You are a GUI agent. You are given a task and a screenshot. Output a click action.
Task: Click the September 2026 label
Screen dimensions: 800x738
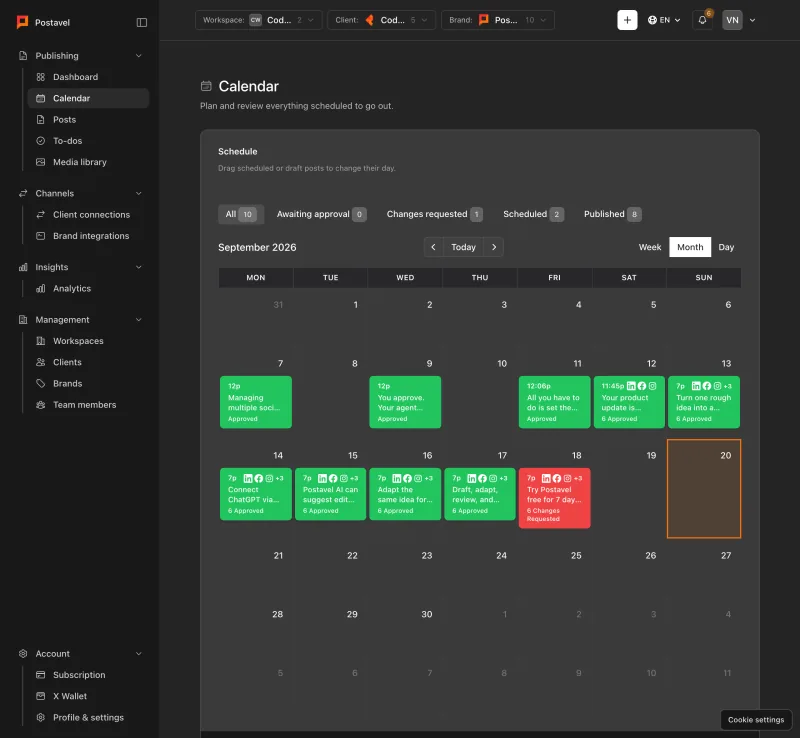257,248
